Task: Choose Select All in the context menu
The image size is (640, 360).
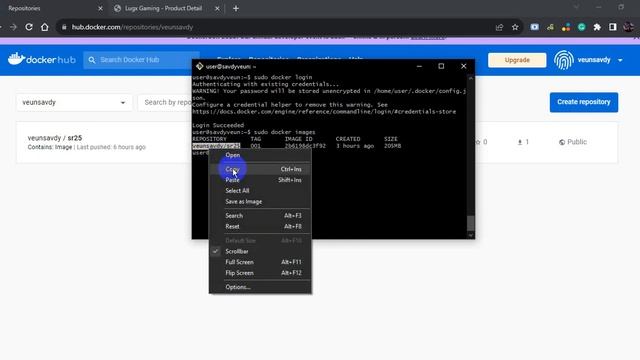Action: coord(260,191)
